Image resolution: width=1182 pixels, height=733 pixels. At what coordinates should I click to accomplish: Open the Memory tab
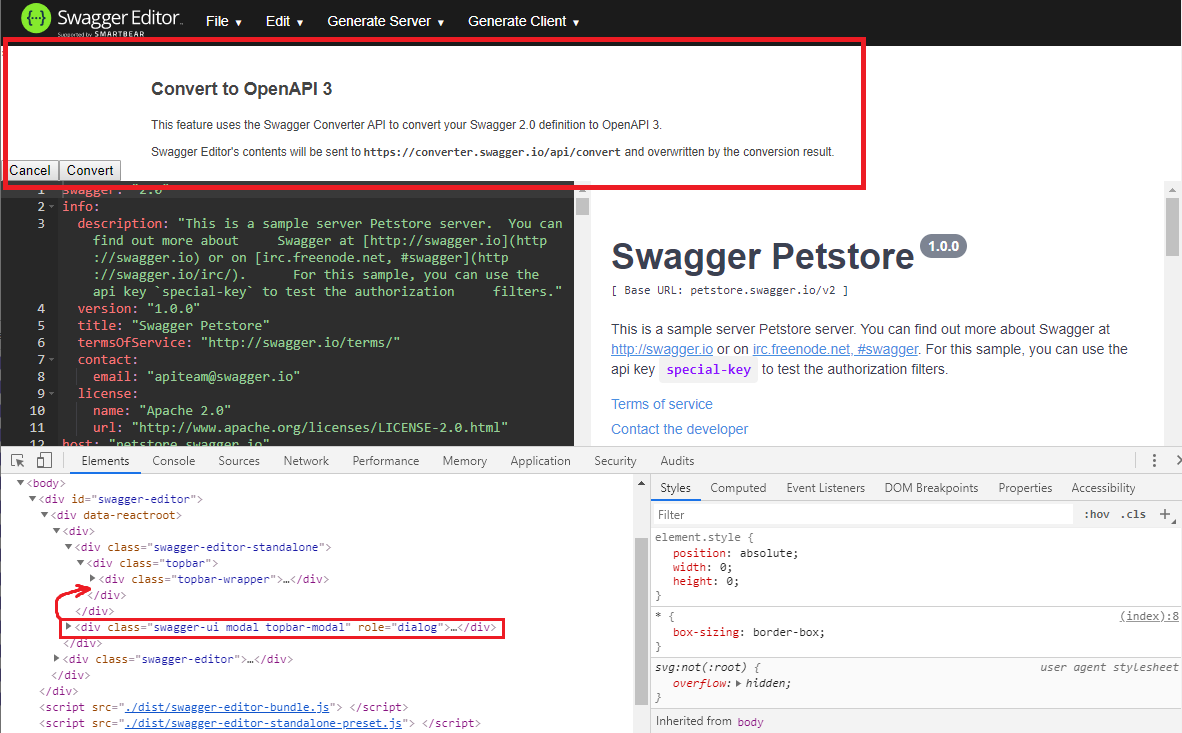(464, 461)
